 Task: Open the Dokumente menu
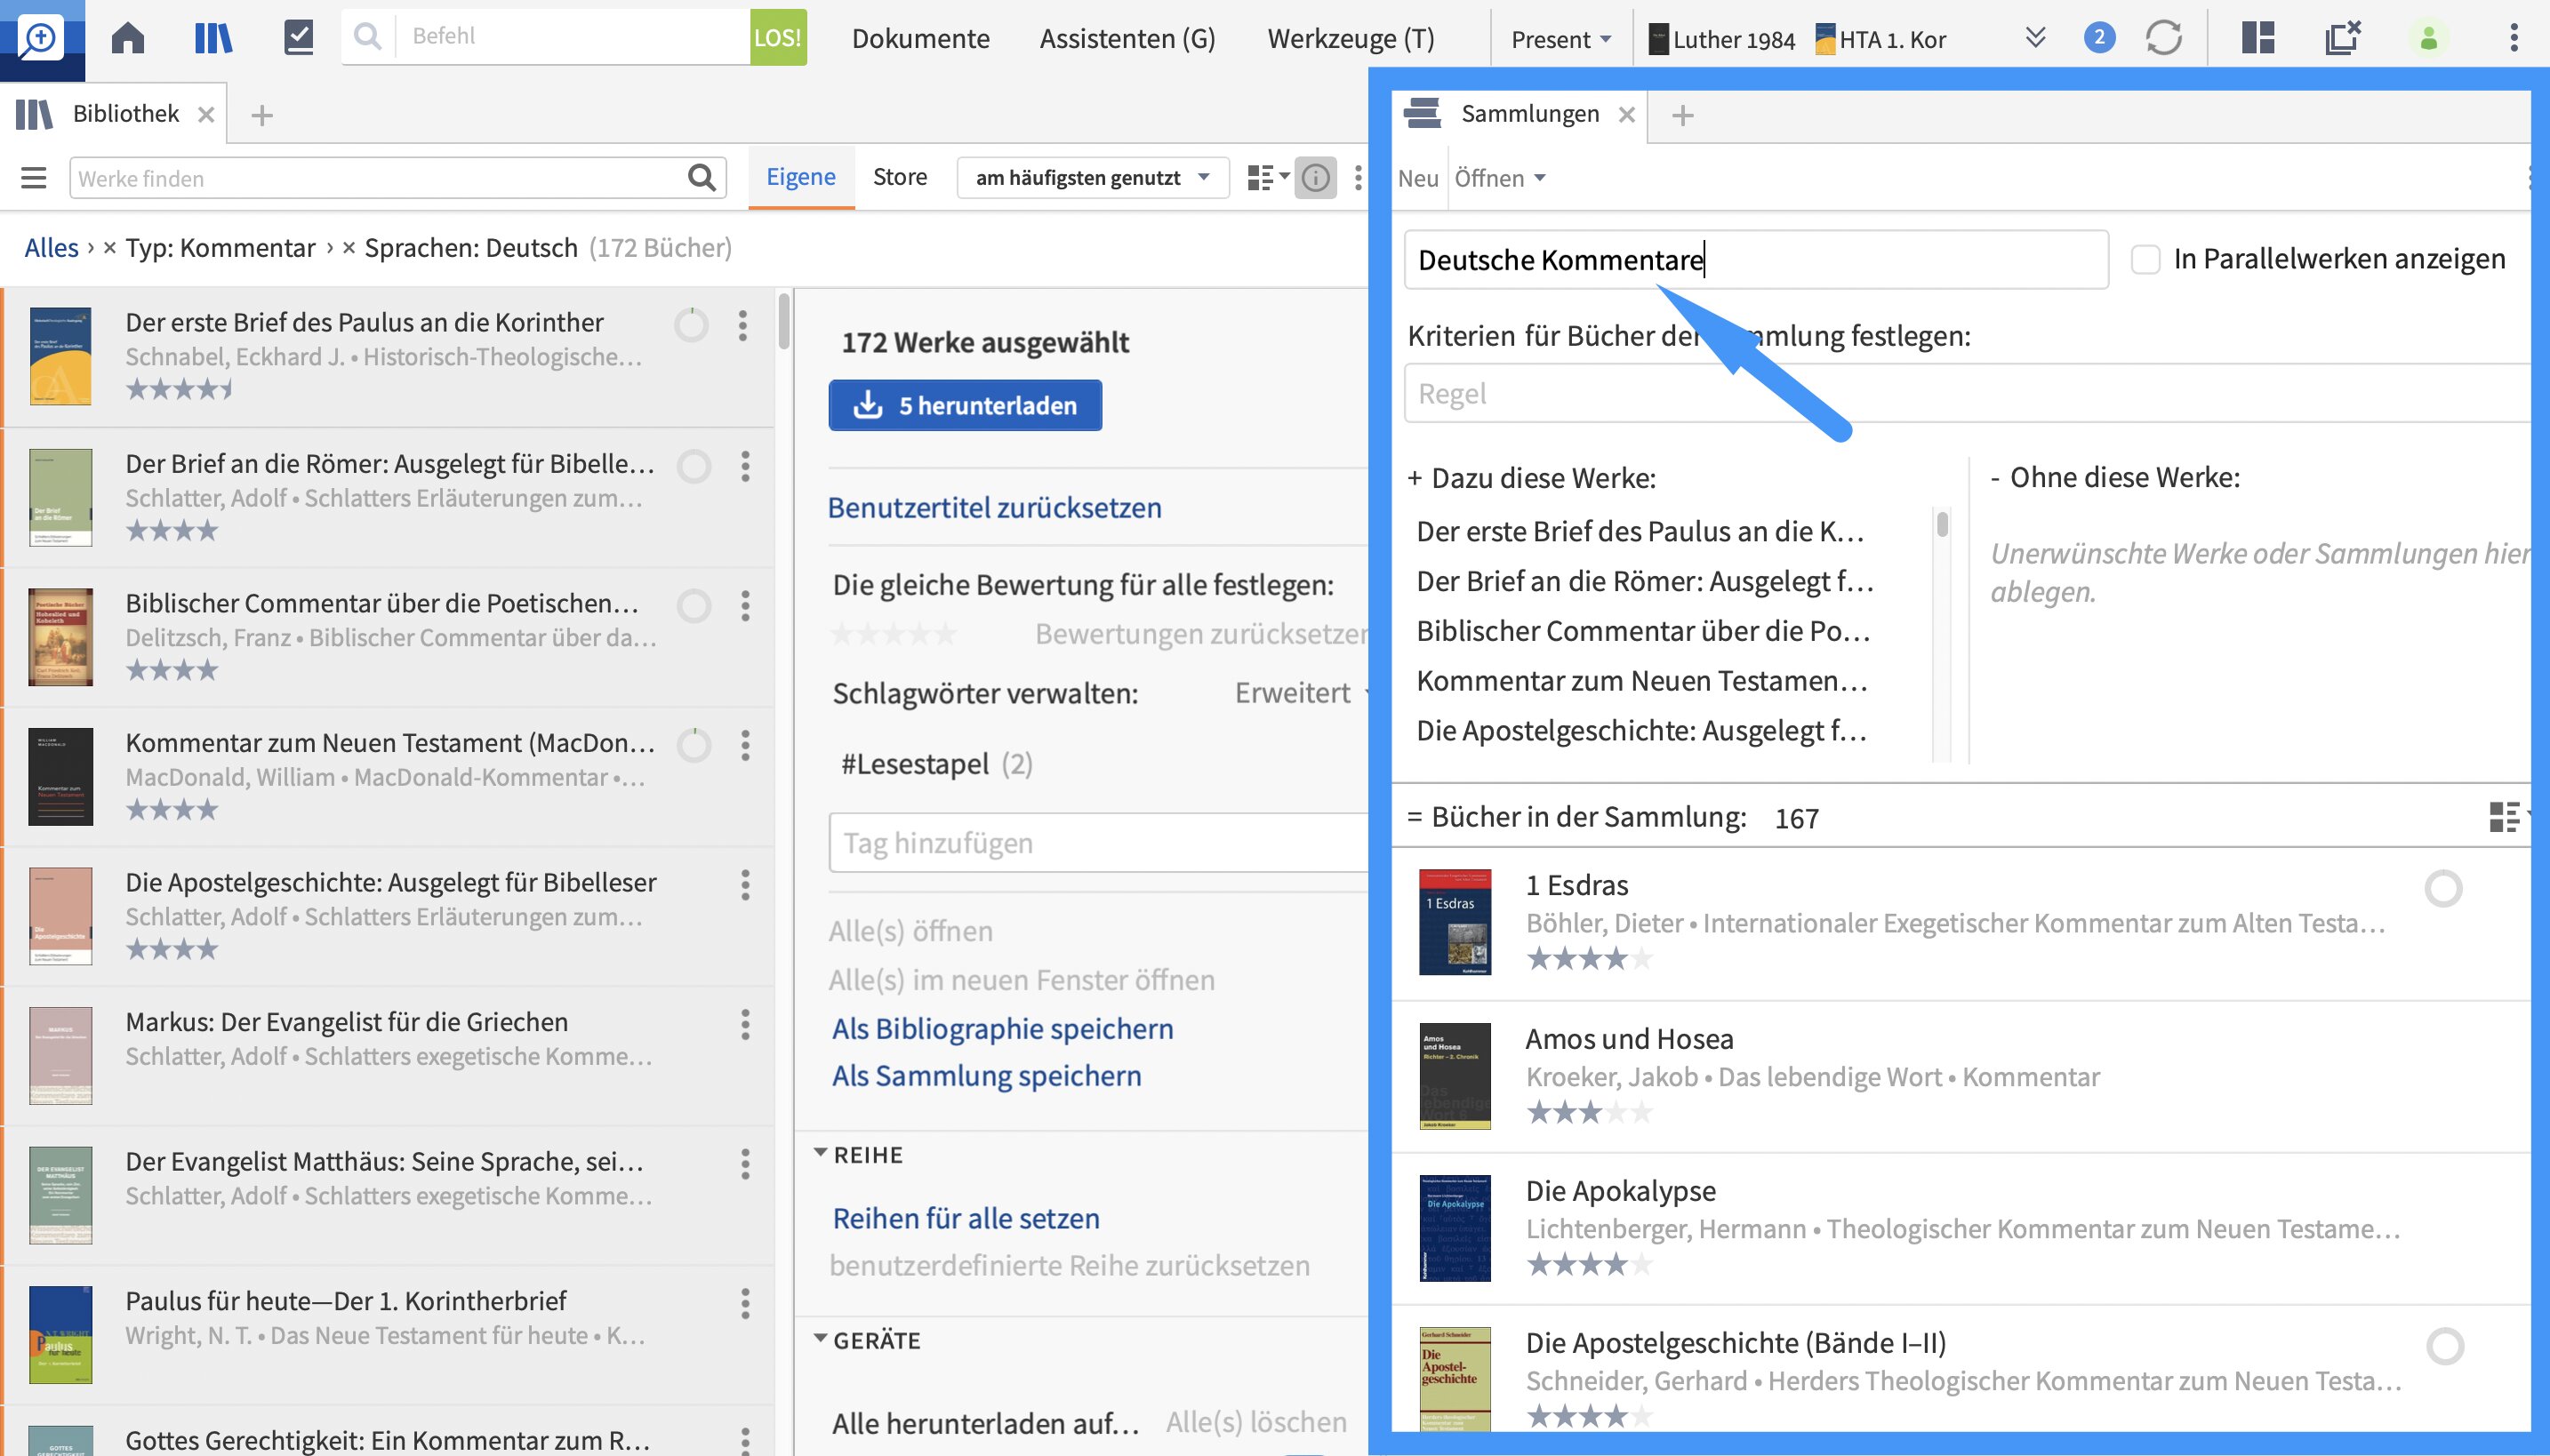(x=920, y=38)
